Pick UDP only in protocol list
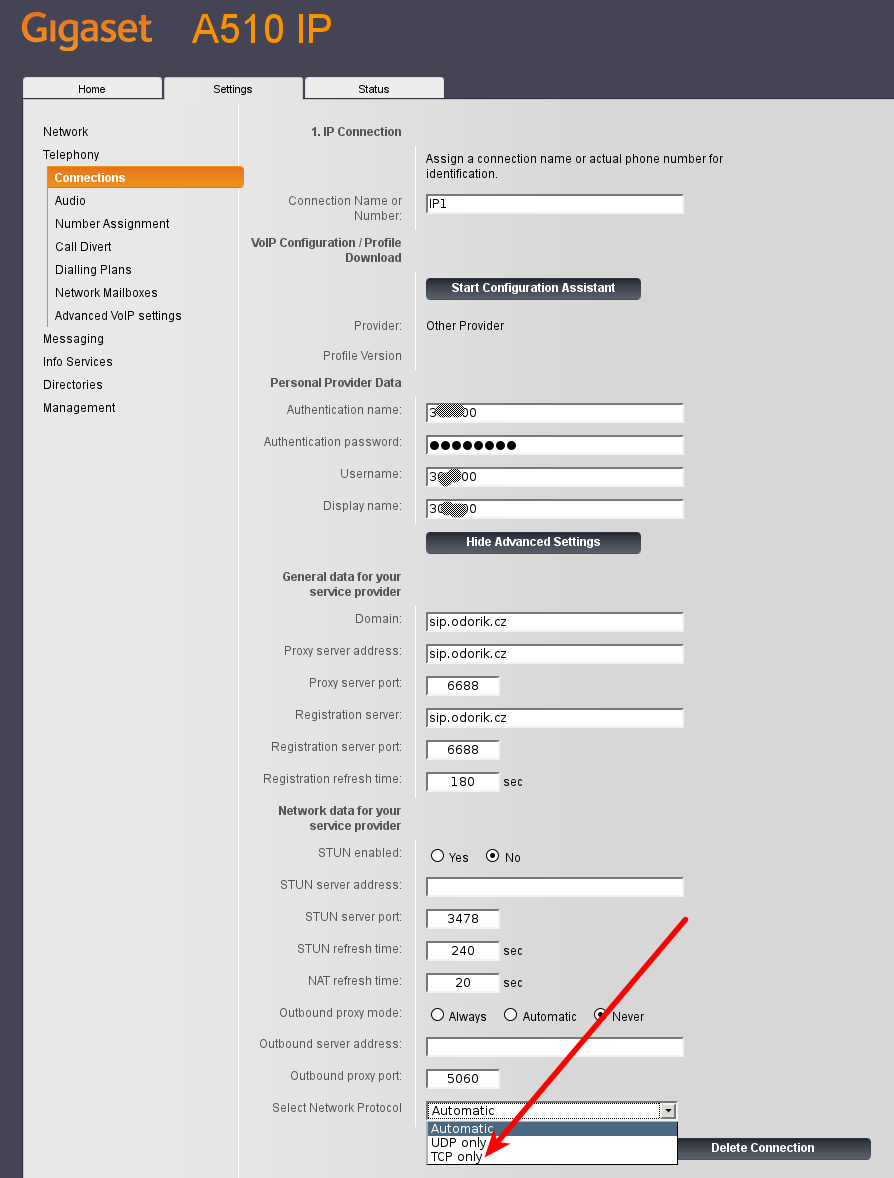Viewport: 894px width, 1178px height. (x=458, y=1143)
